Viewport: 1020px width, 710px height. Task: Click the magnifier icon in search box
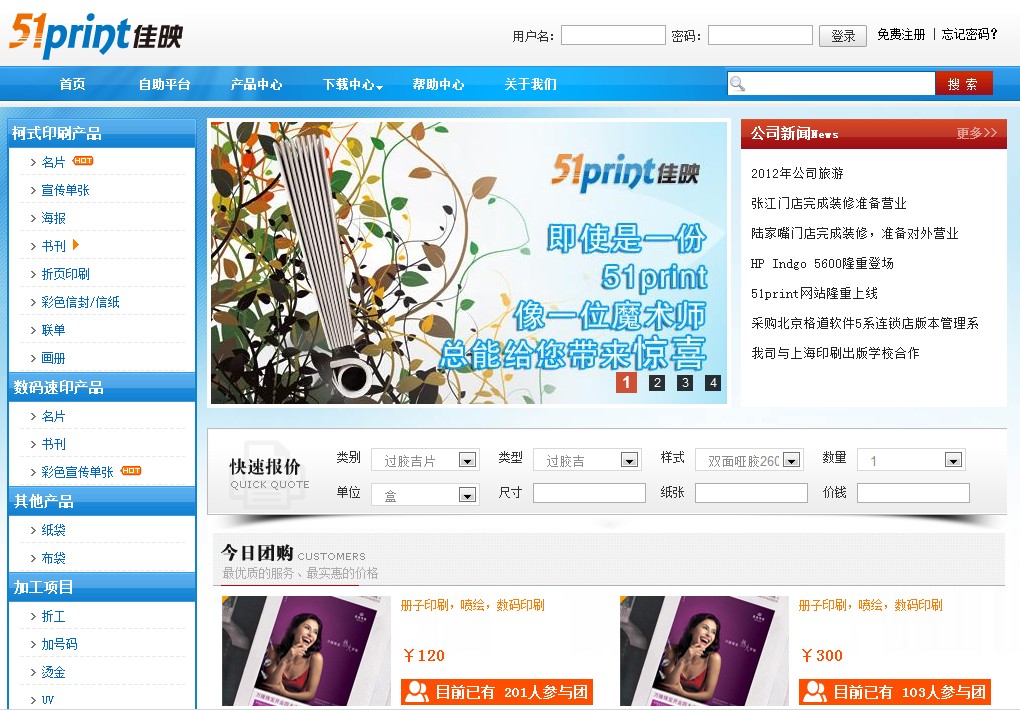click(737, 83)
